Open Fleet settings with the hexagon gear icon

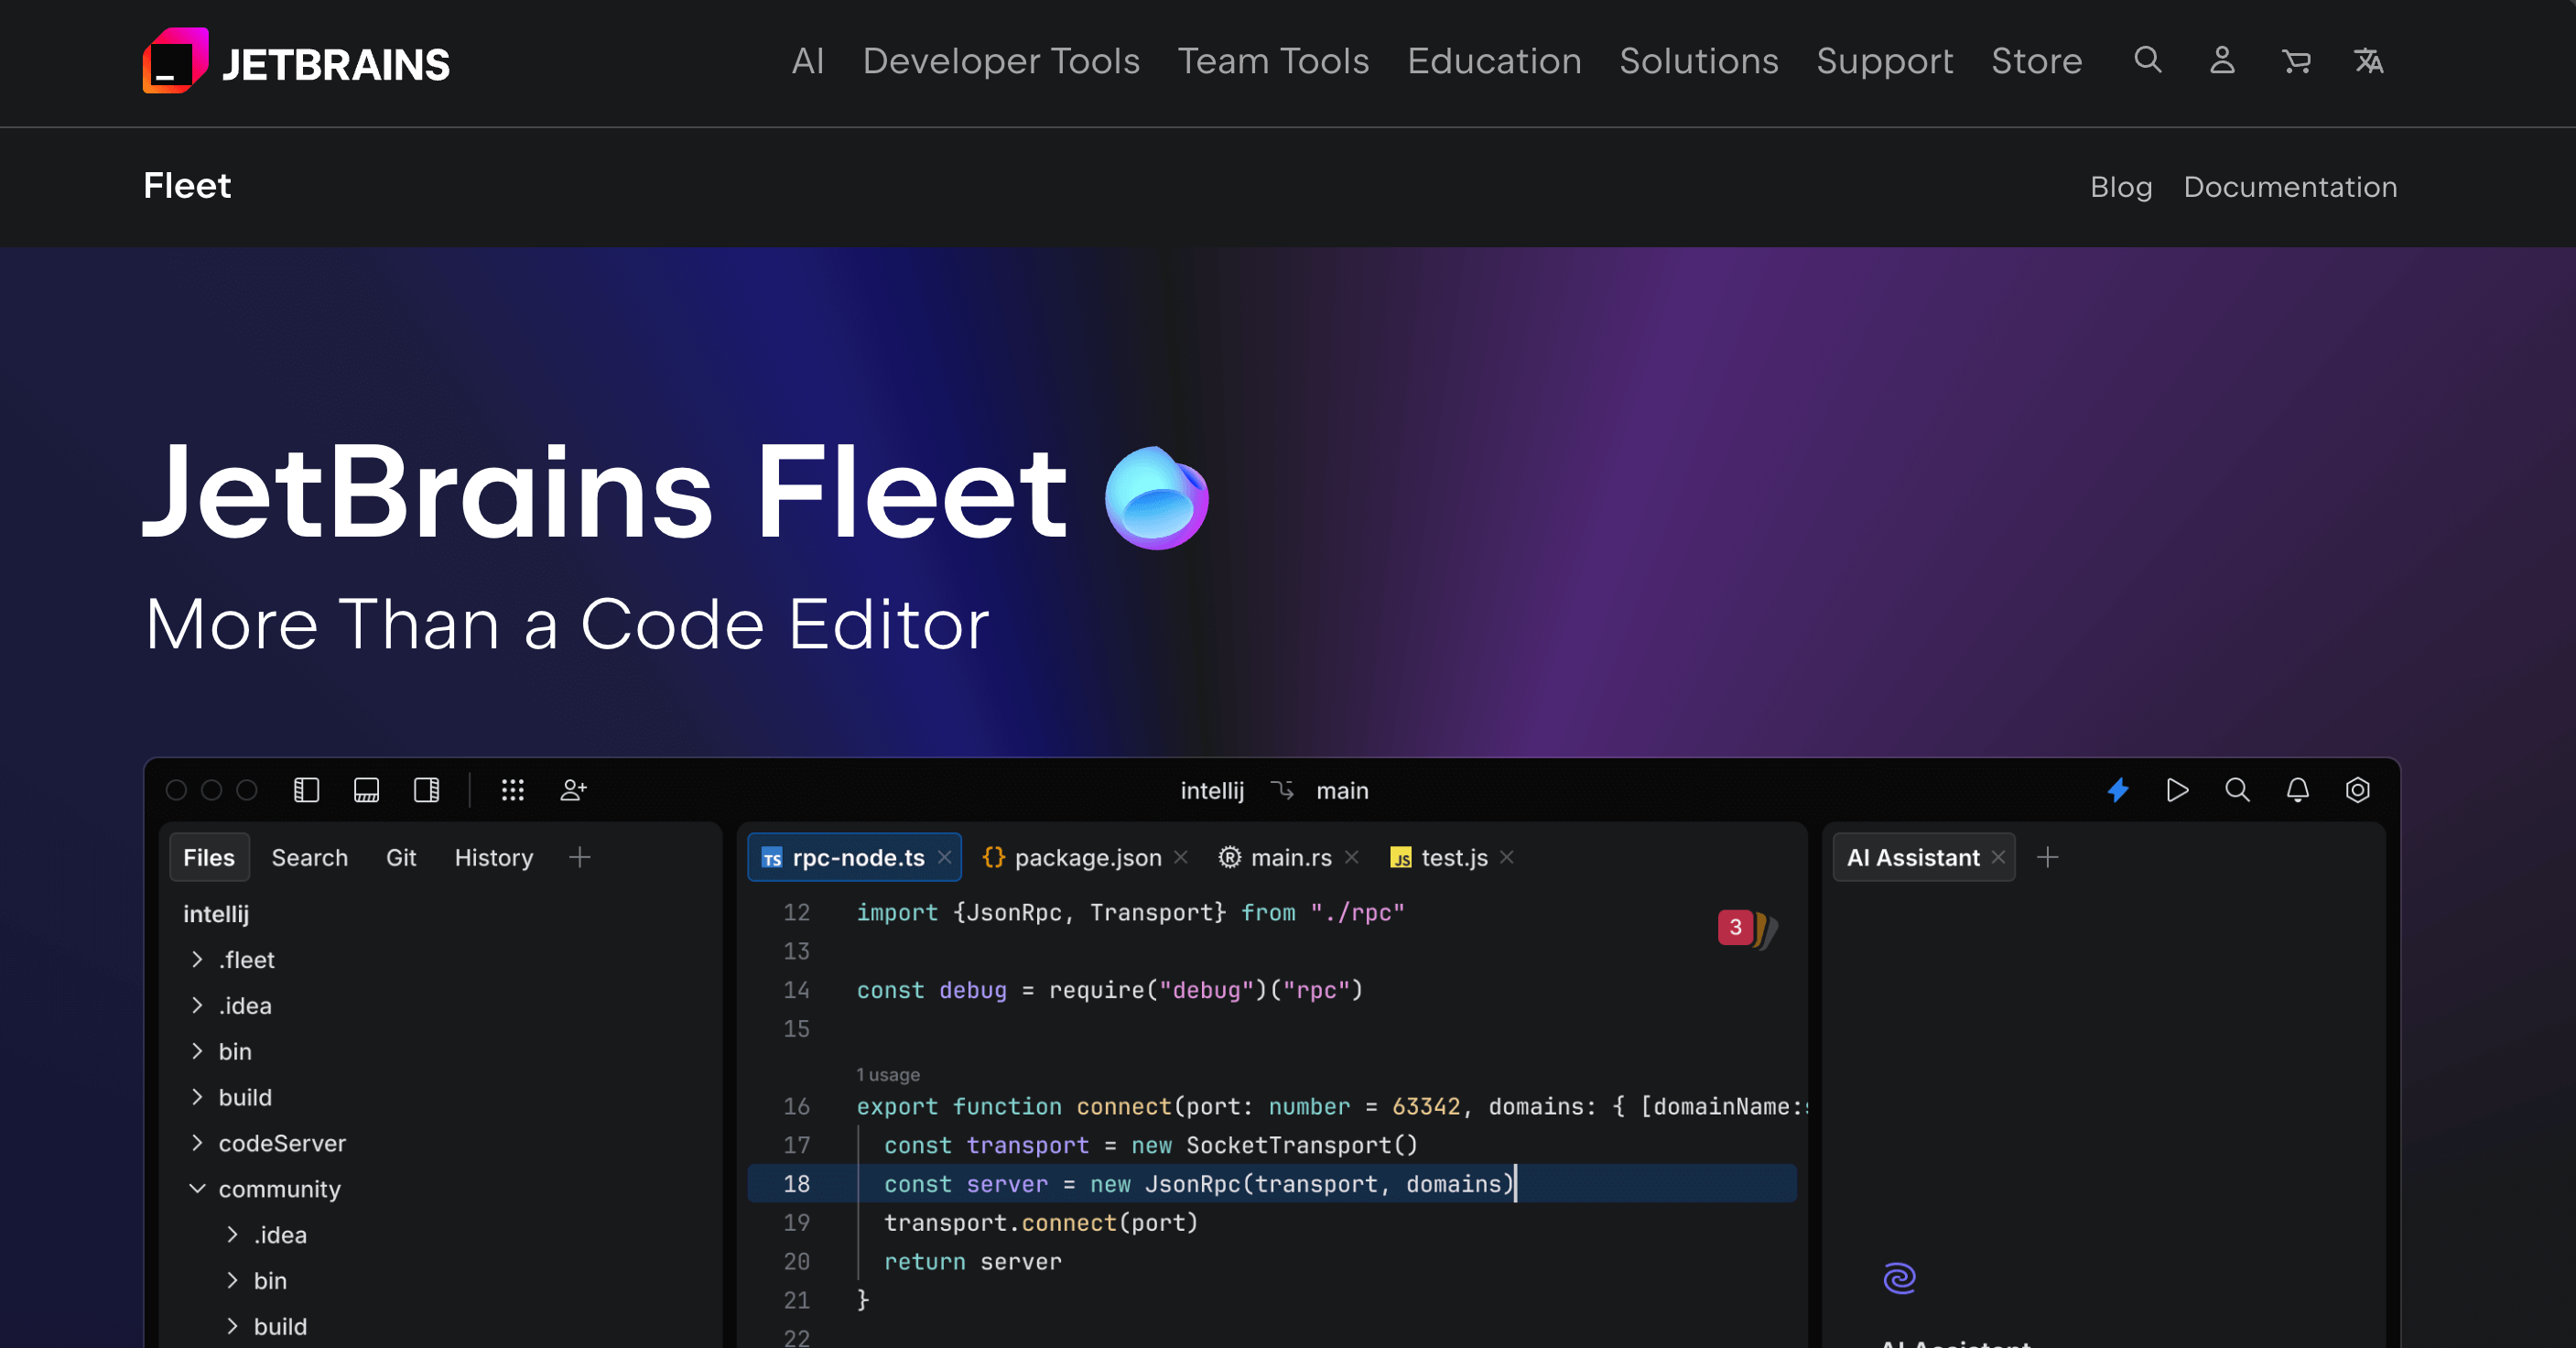tap(2357, 790)
